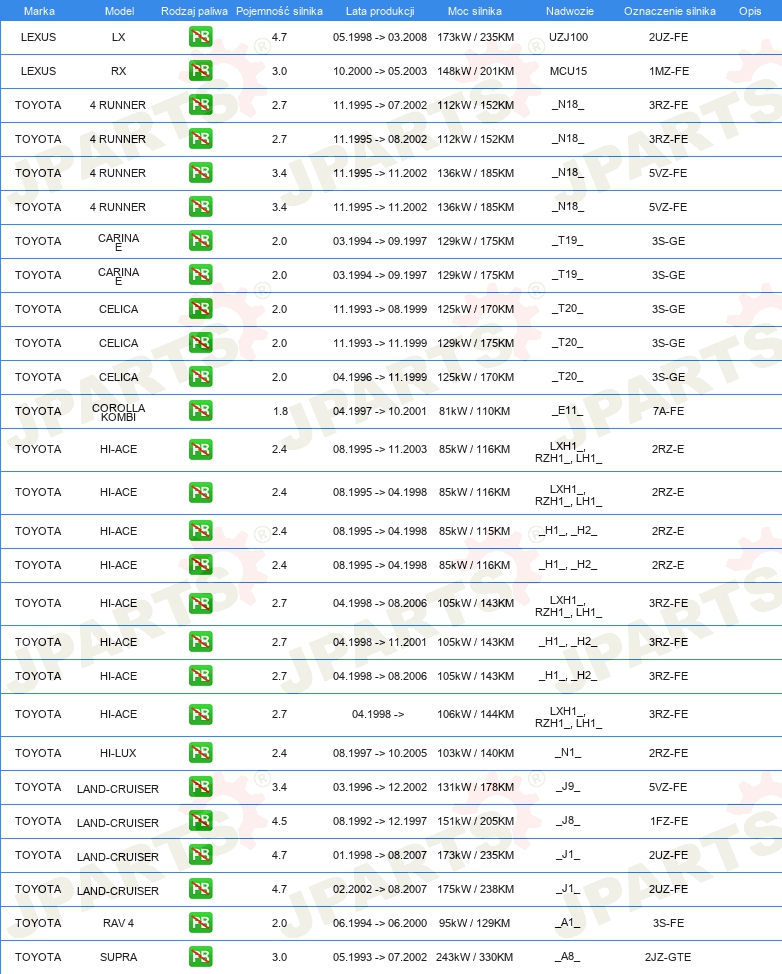
Task: Click fuel icon in the RAV 4 row
Action: pos(201,923)
